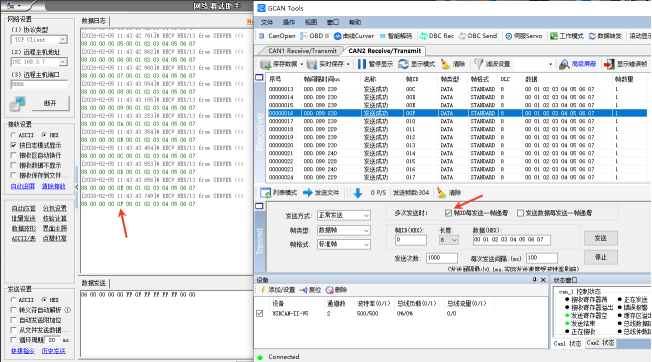
Task: Select ASCII under receive settings
Action: [x=13, y=135]
